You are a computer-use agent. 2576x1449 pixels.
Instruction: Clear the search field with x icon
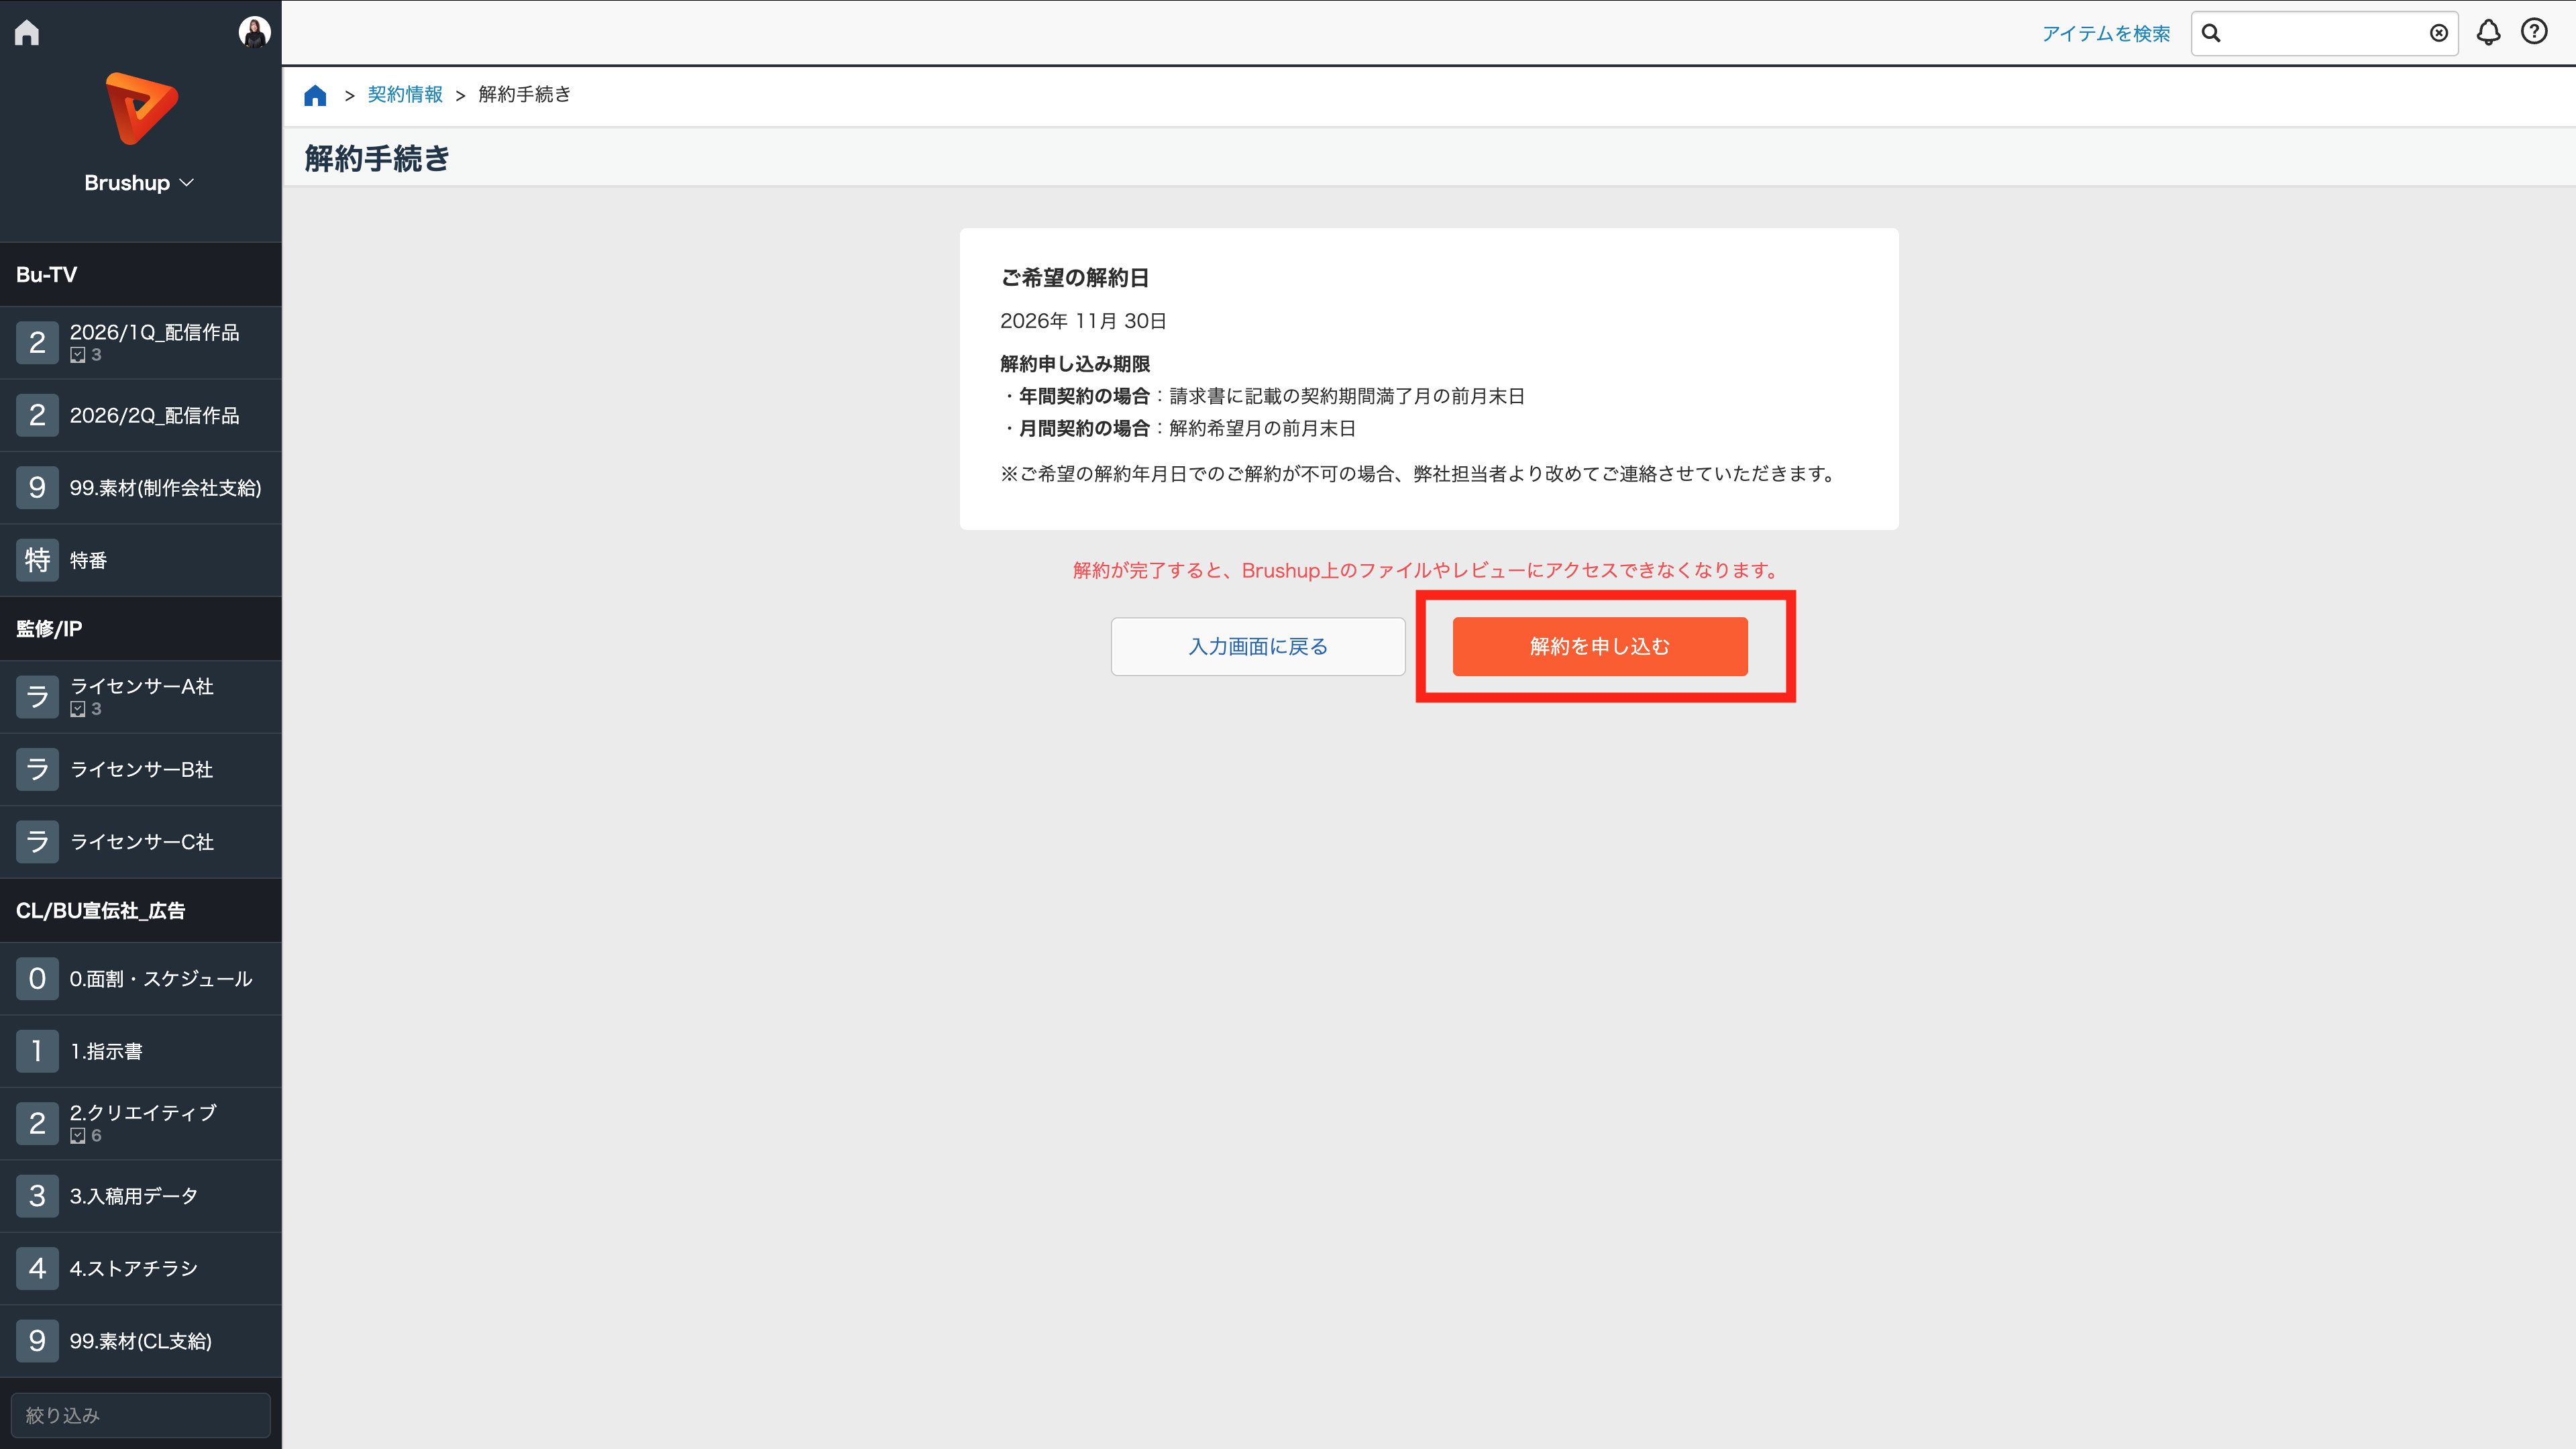2439,33
